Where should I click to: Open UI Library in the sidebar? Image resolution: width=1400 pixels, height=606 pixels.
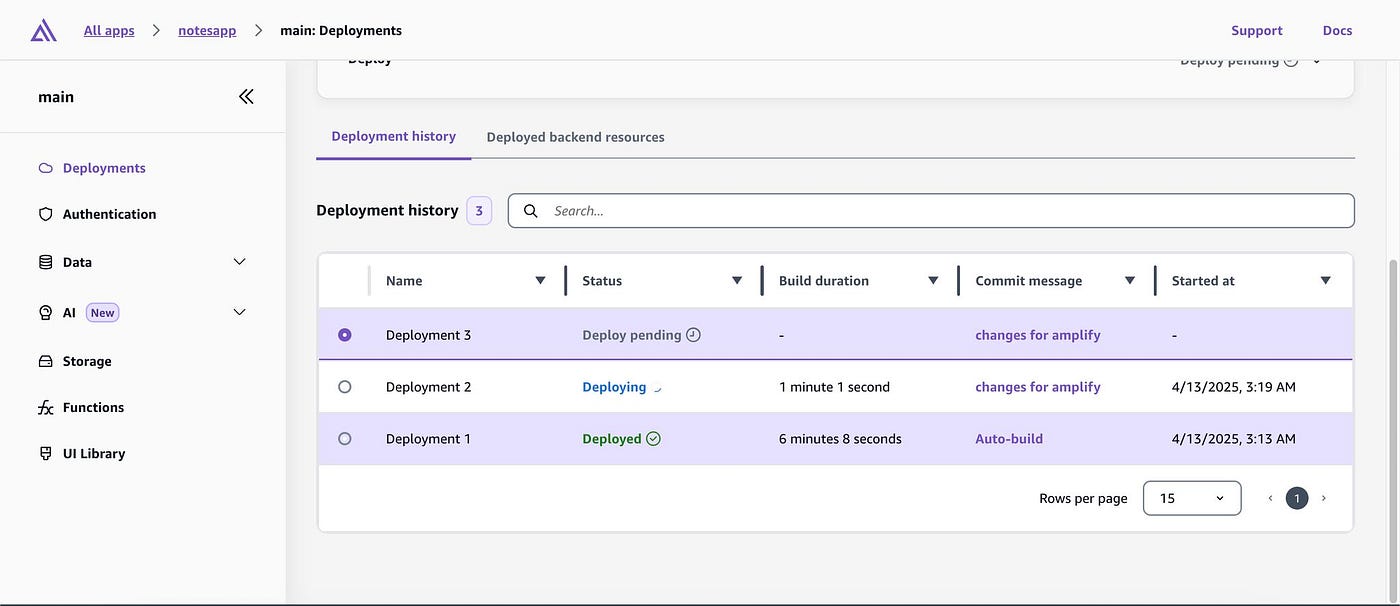tap(94, 453)
